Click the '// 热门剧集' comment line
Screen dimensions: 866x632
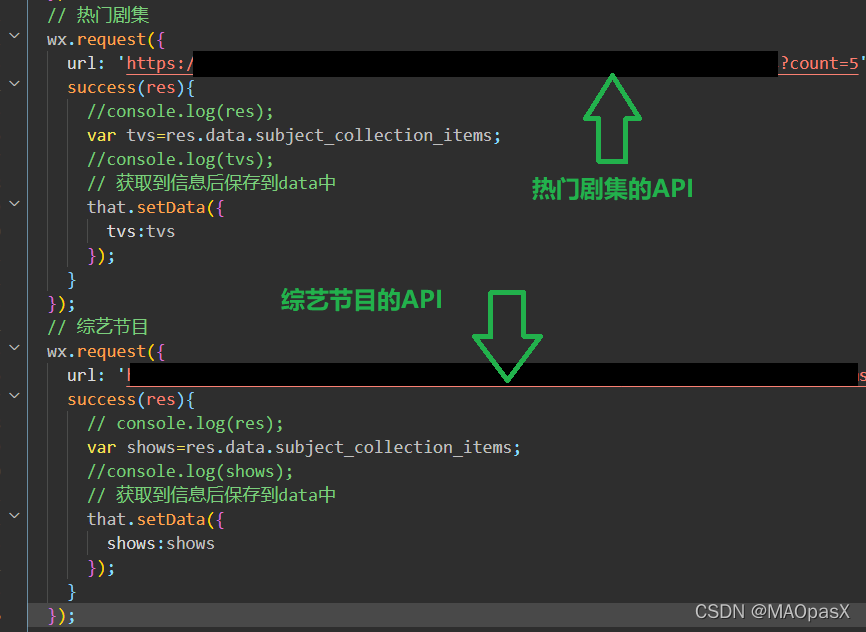pos(98,15)
